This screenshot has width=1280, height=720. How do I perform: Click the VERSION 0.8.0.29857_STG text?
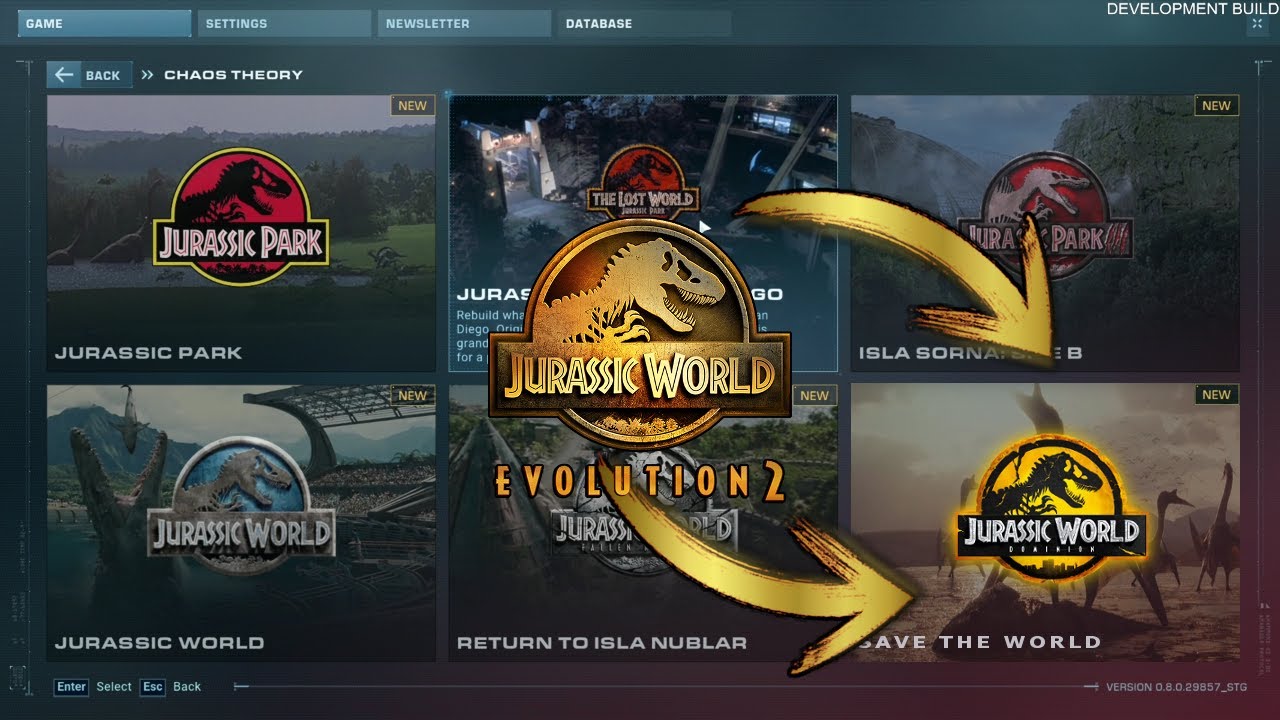pos(1176,688)
